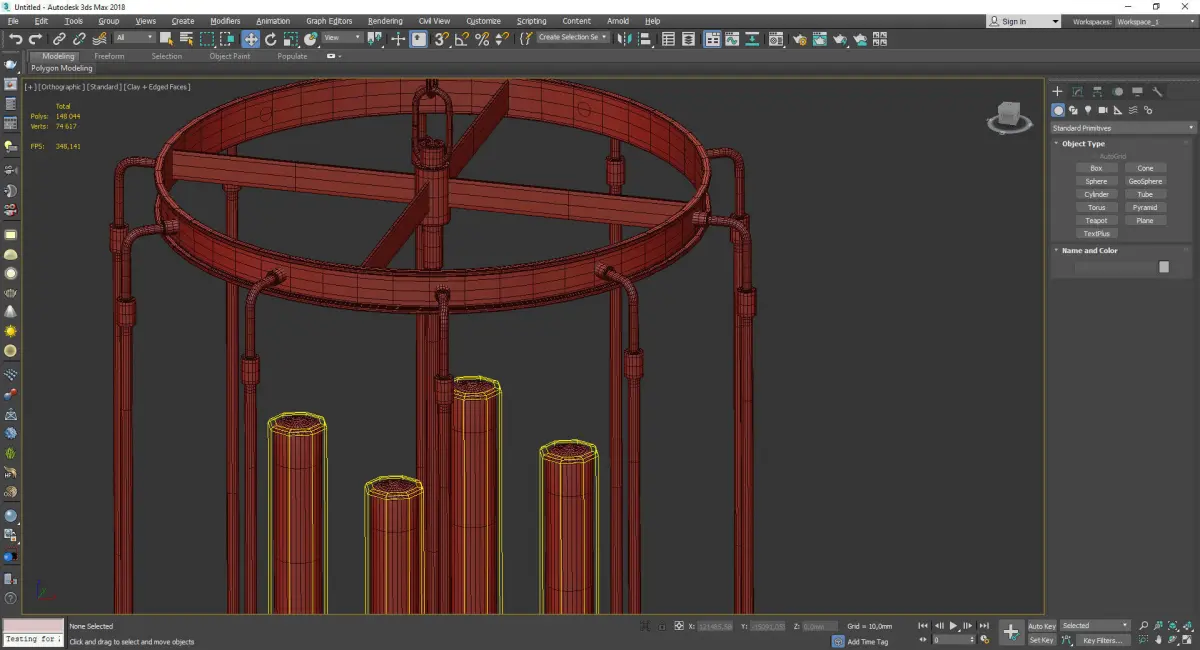Click the Mirror tool icon
Image resolution: width=1200 pixels, height=650 pixels.
pyautogui.click(x=625, y=39)
